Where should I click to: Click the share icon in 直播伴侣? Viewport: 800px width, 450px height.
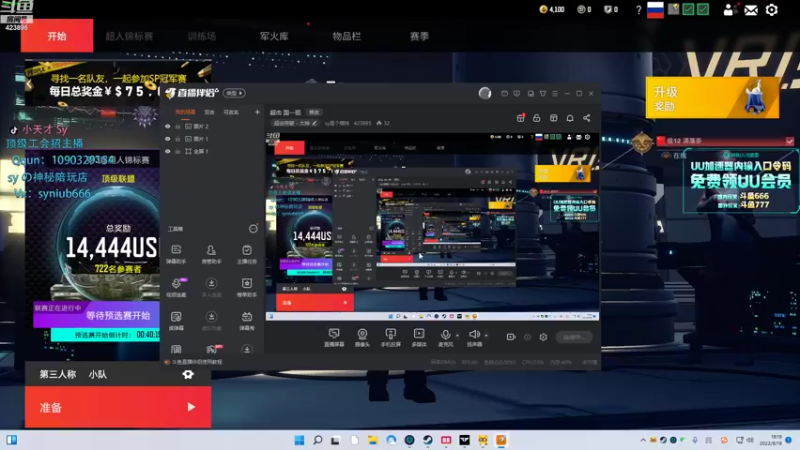[587, 118]
